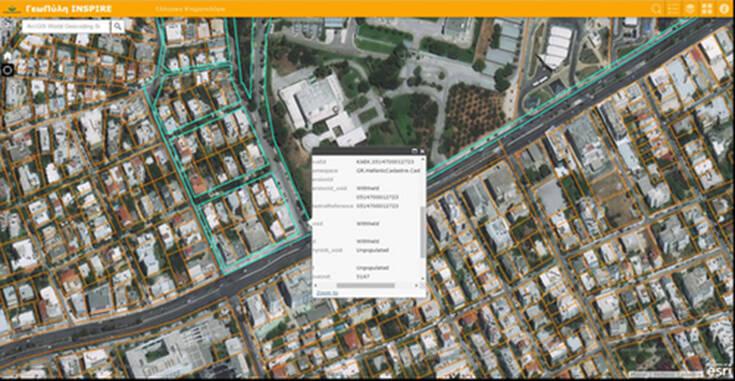The width and height of the screenshot is (735, 381).
Task: Close the parcel info popup
Action: pos(422,151)
